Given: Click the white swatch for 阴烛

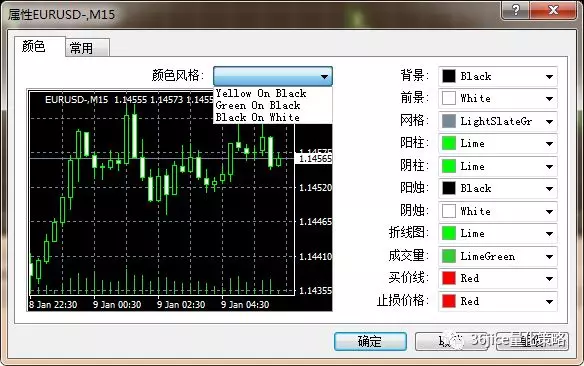Looking at the screenshot, I should pos(448,211).
